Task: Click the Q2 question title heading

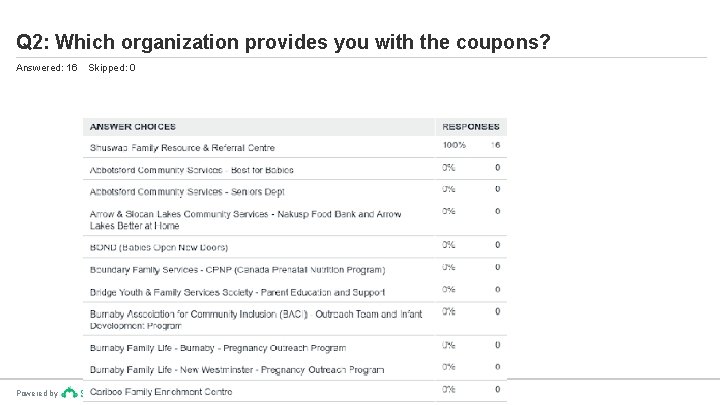Action: click(283, 43)
